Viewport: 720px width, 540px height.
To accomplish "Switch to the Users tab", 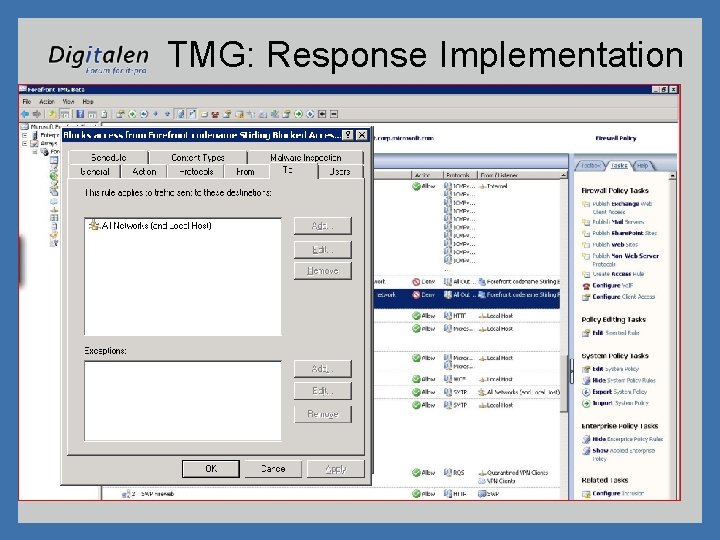I will [x=340, y=172].
